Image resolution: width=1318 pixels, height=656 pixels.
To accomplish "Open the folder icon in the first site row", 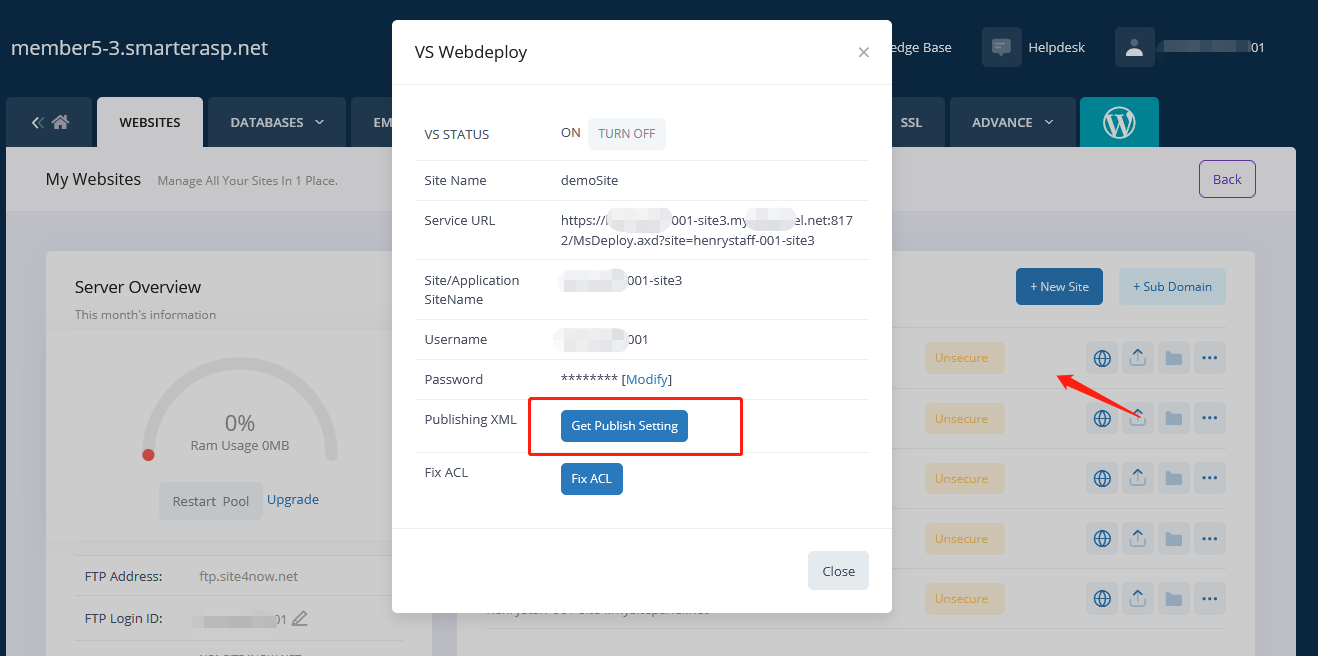I will click(1173, 358).
